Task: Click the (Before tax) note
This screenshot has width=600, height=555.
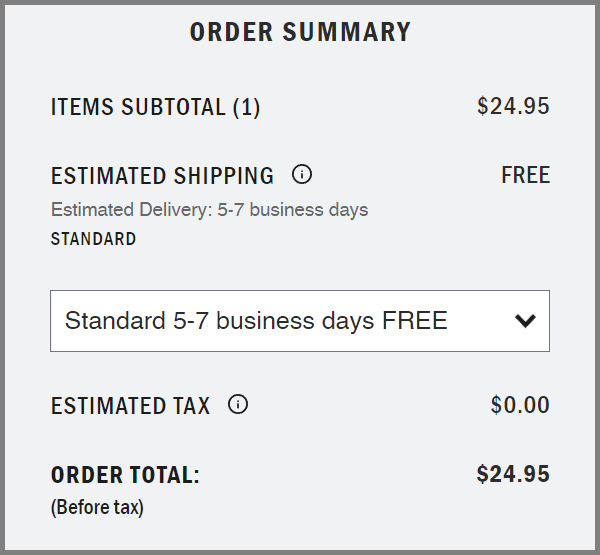Action: [97, 508]
